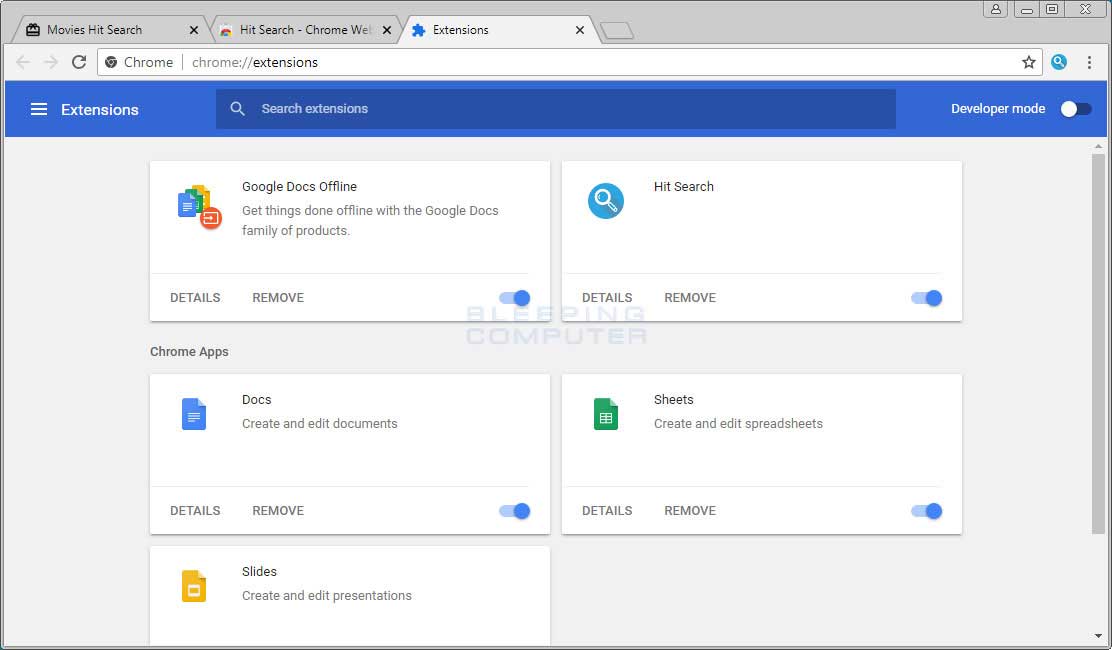
Task: Click the yellow Slides app icon
Action: [x=194, y=586]
